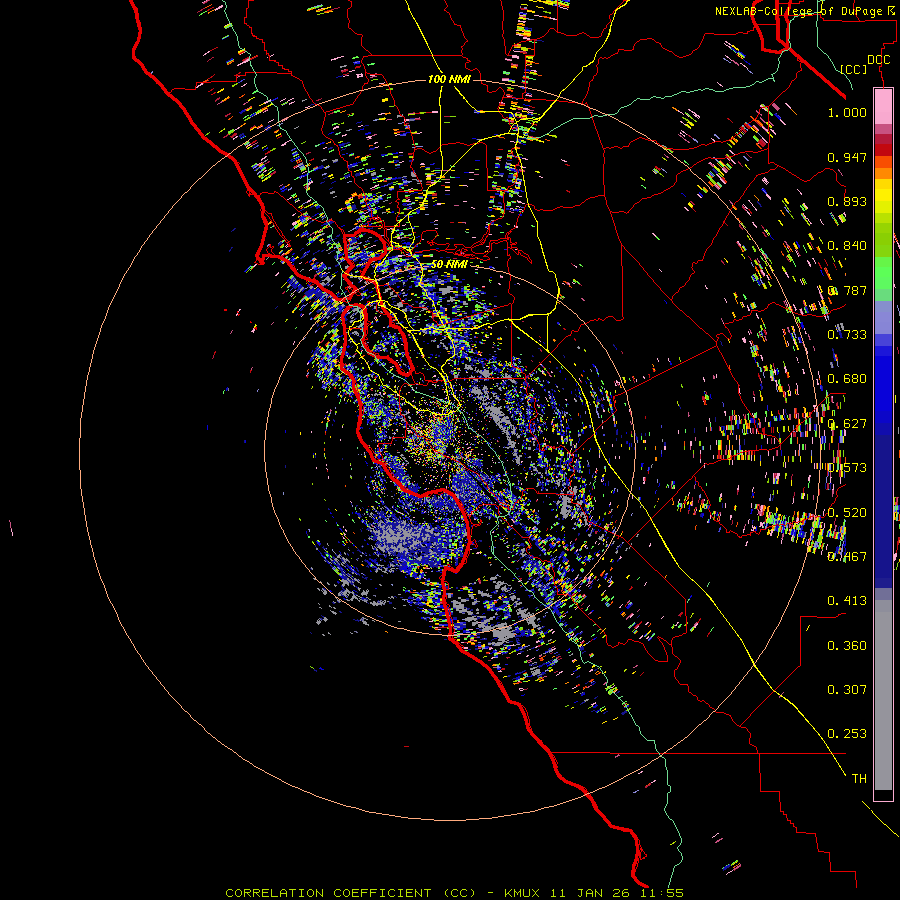Click the 0.893 scale value

(x=847, y=201)
